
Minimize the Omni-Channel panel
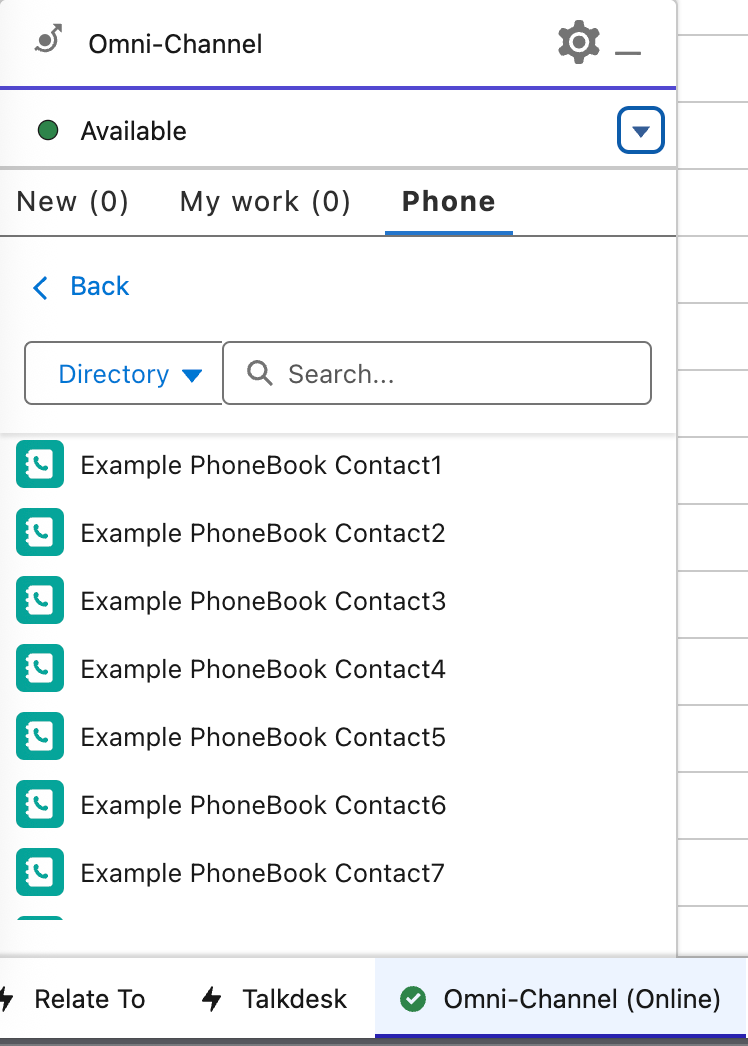tap(627, 52)
